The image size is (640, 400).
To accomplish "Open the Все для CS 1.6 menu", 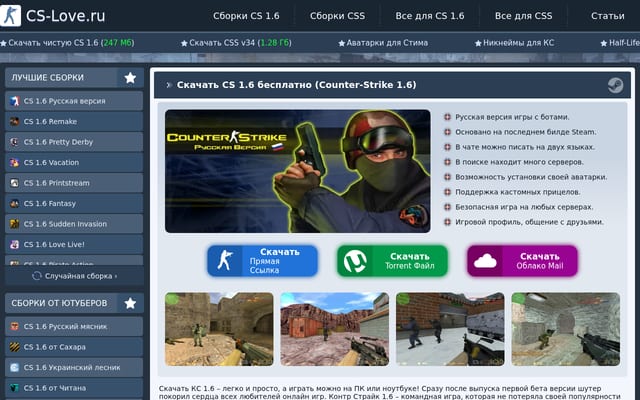I will 429,16.
